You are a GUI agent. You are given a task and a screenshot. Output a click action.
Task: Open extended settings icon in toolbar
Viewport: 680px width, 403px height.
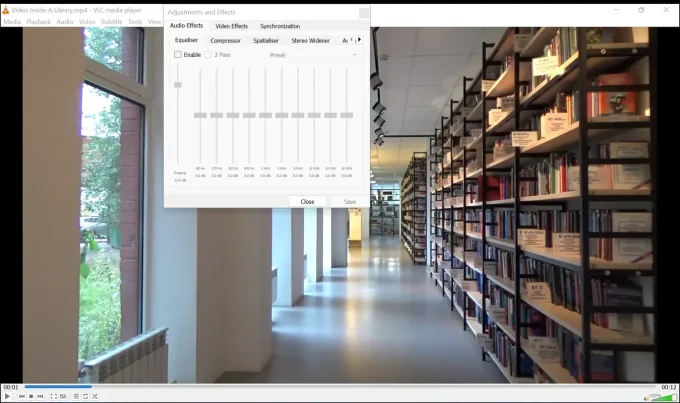pos(64,397)
